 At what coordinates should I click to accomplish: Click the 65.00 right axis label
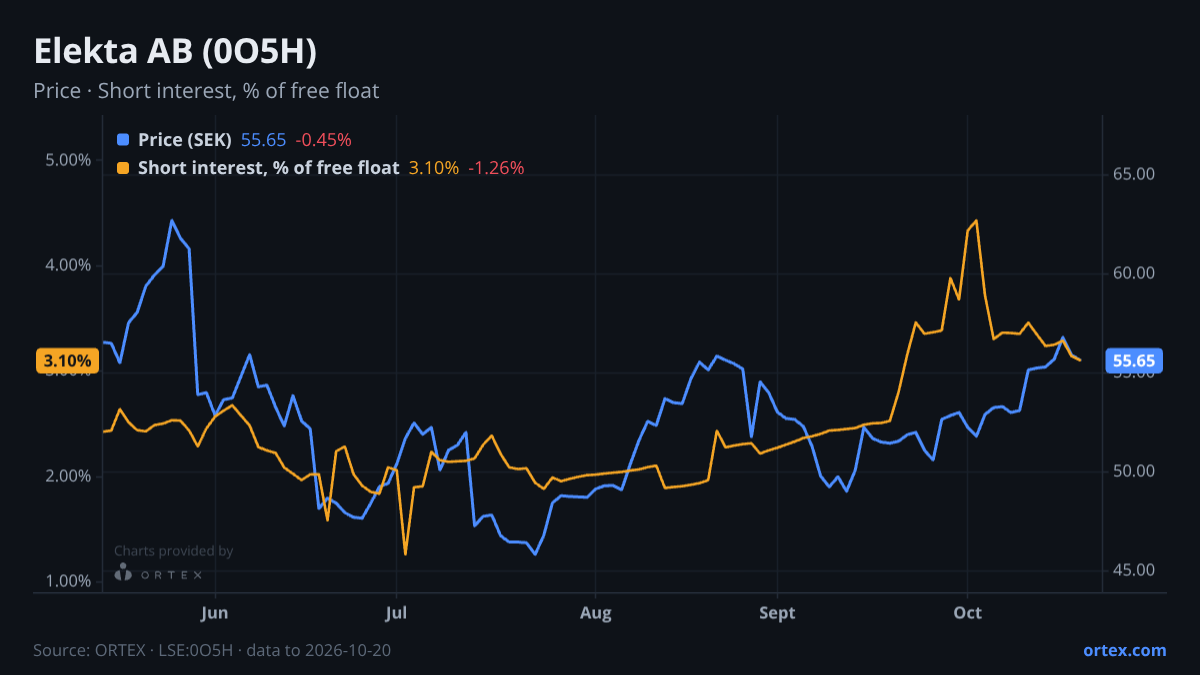(1134, 174)
